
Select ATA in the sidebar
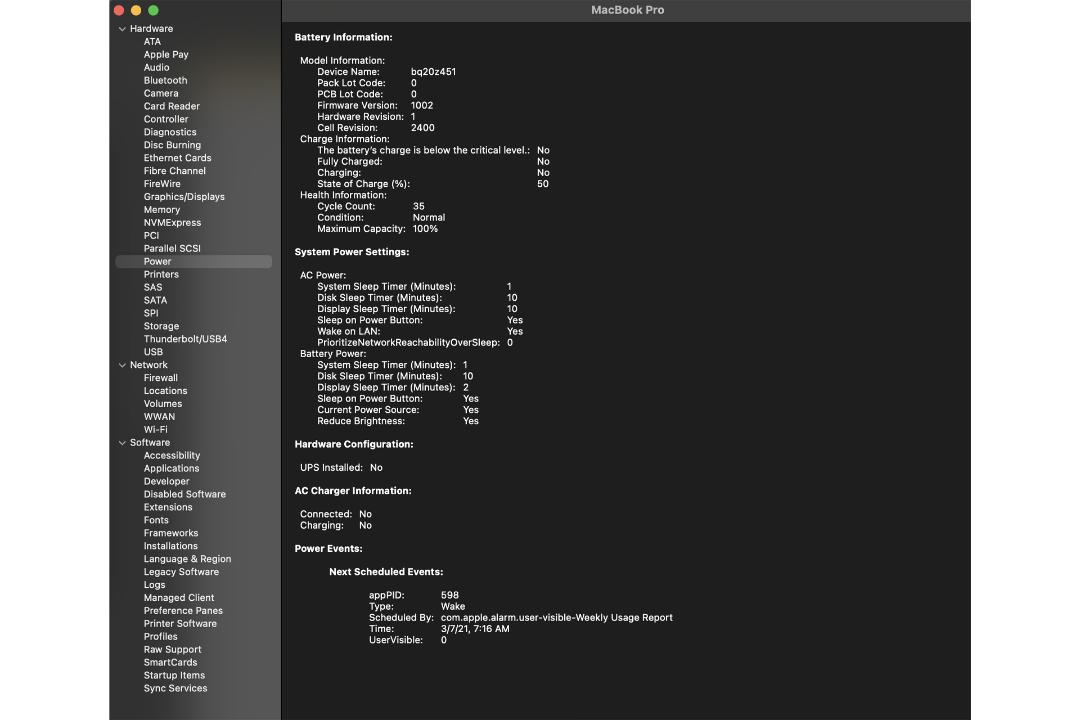[x=152, y=41]
